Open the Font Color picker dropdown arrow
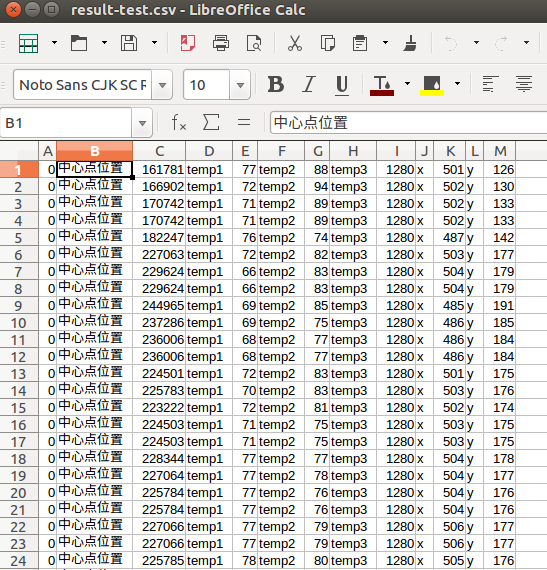547x570 pixels. point(407,84)
